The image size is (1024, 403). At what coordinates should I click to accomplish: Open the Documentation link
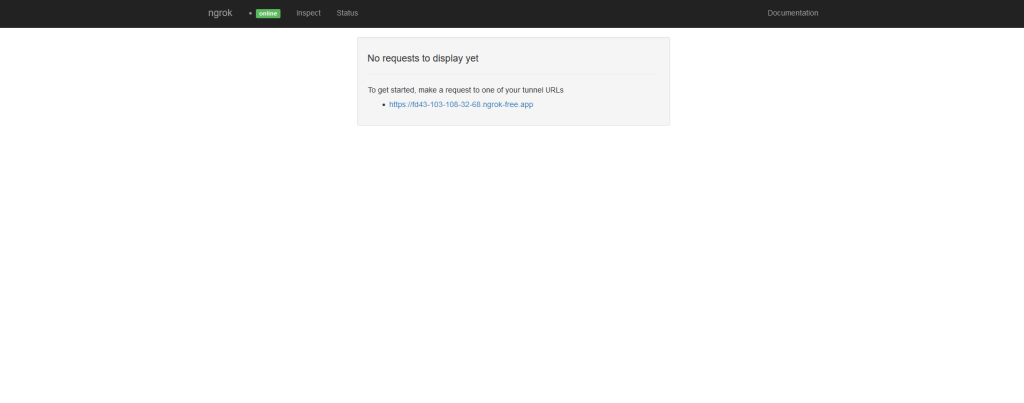[x=792, y=13]
